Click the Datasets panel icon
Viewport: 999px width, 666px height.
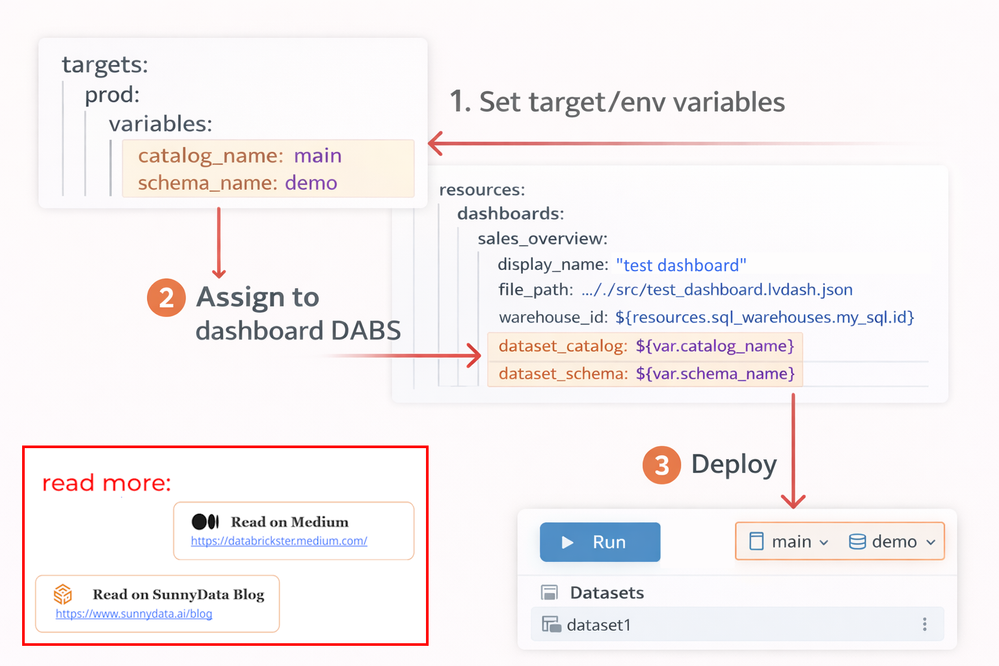coord(549,591)
